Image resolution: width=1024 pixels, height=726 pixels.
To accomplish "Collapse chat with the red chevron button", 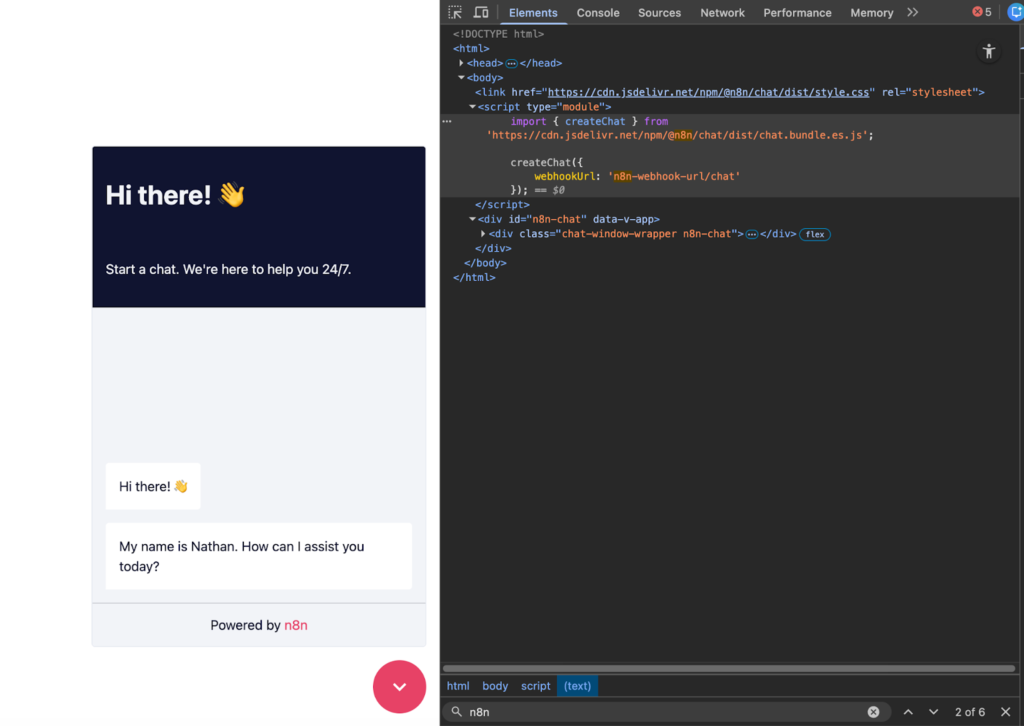I will [399, 686].
